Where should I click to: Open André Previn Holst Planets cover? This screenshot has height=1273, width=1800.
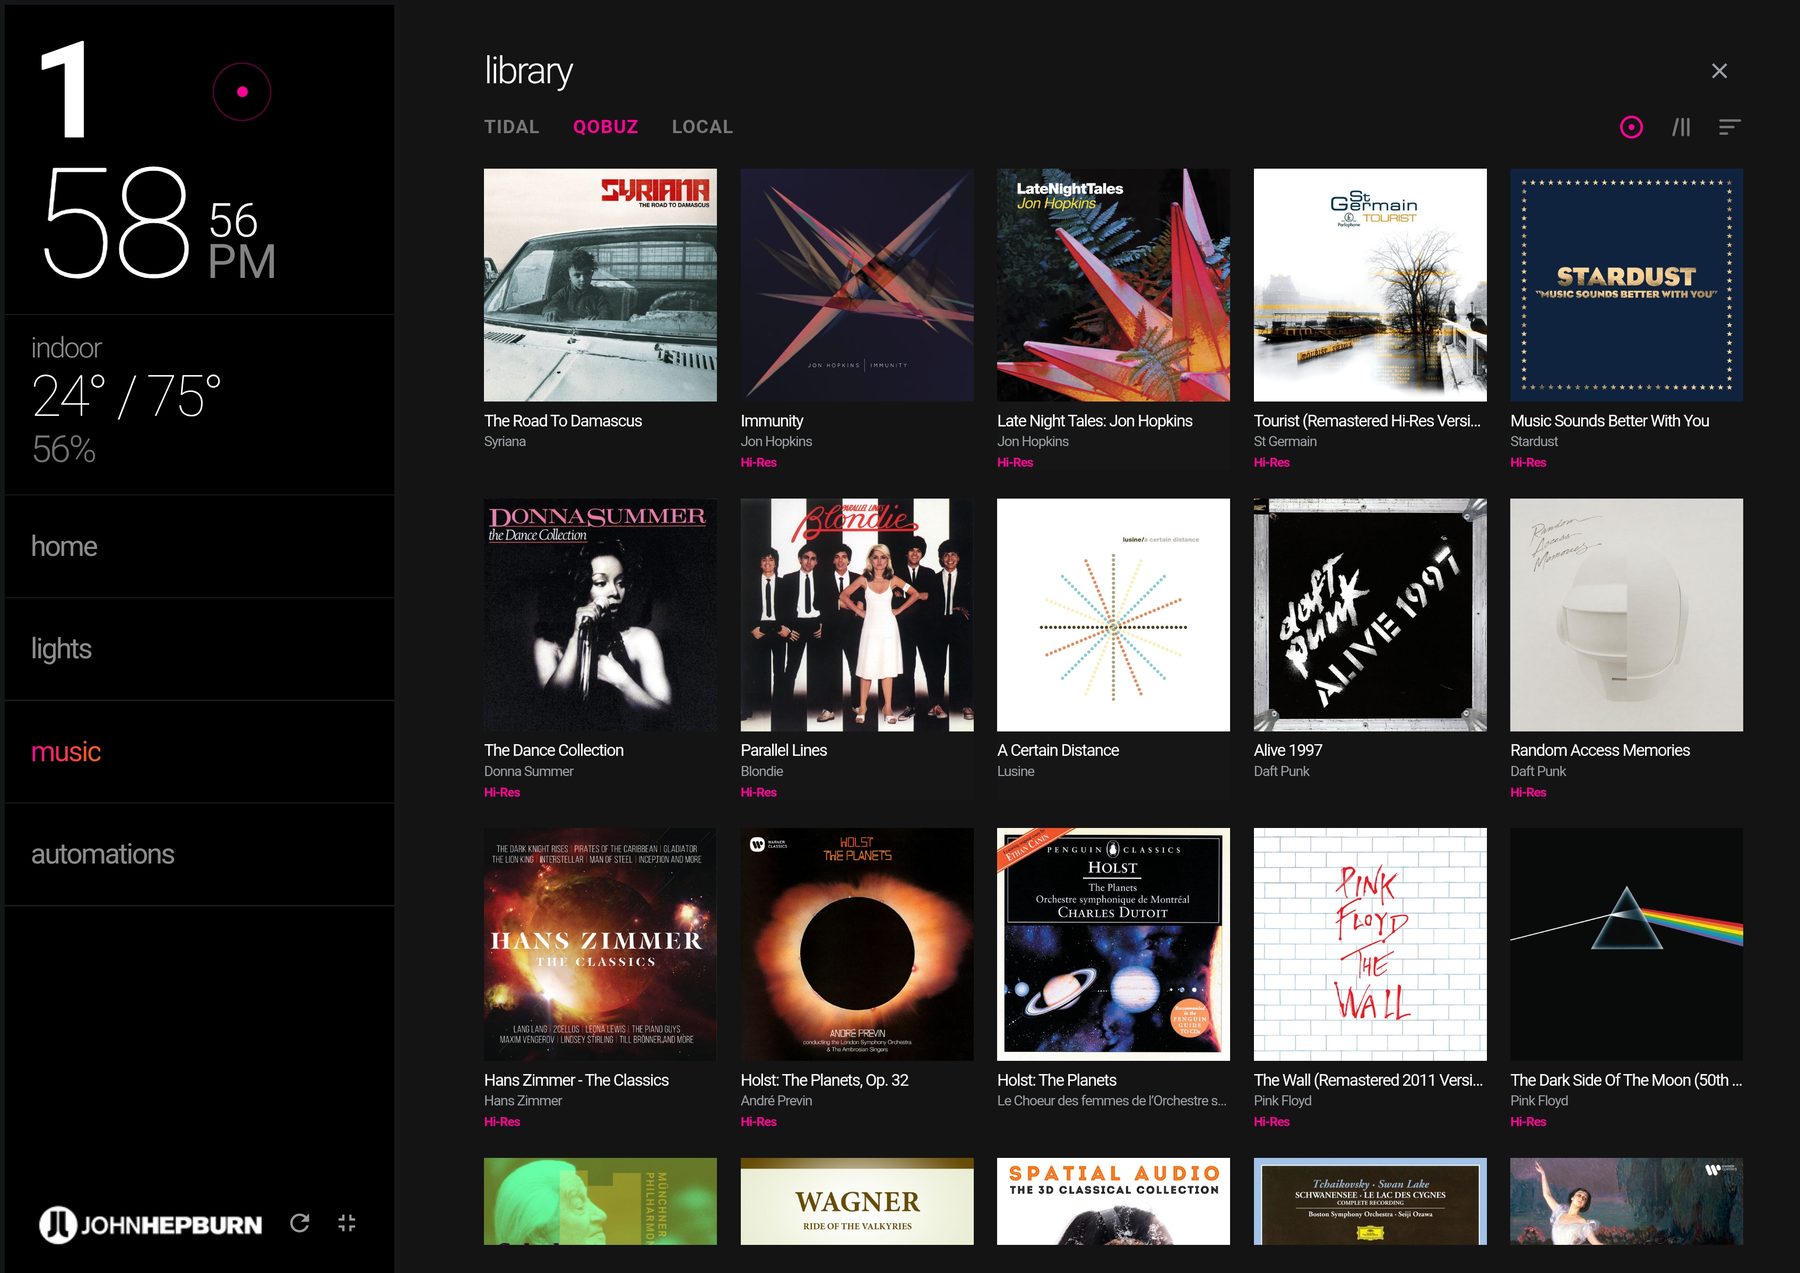tap(857, 944)
